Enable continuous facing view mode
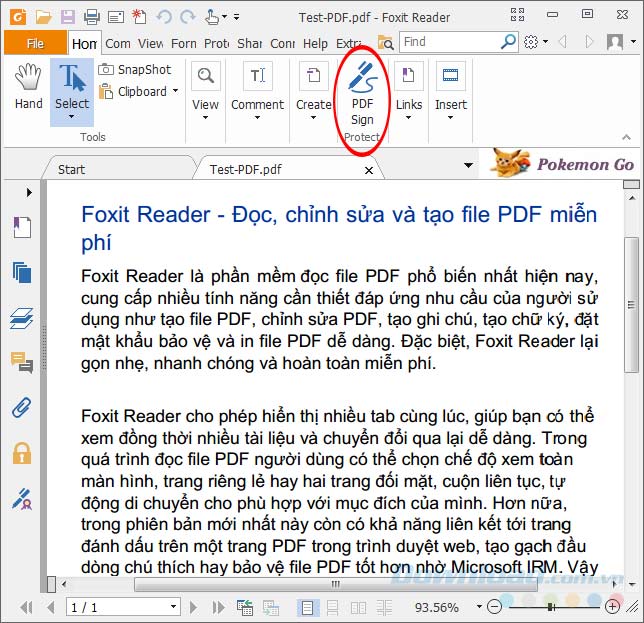 (x=384, y=607)
